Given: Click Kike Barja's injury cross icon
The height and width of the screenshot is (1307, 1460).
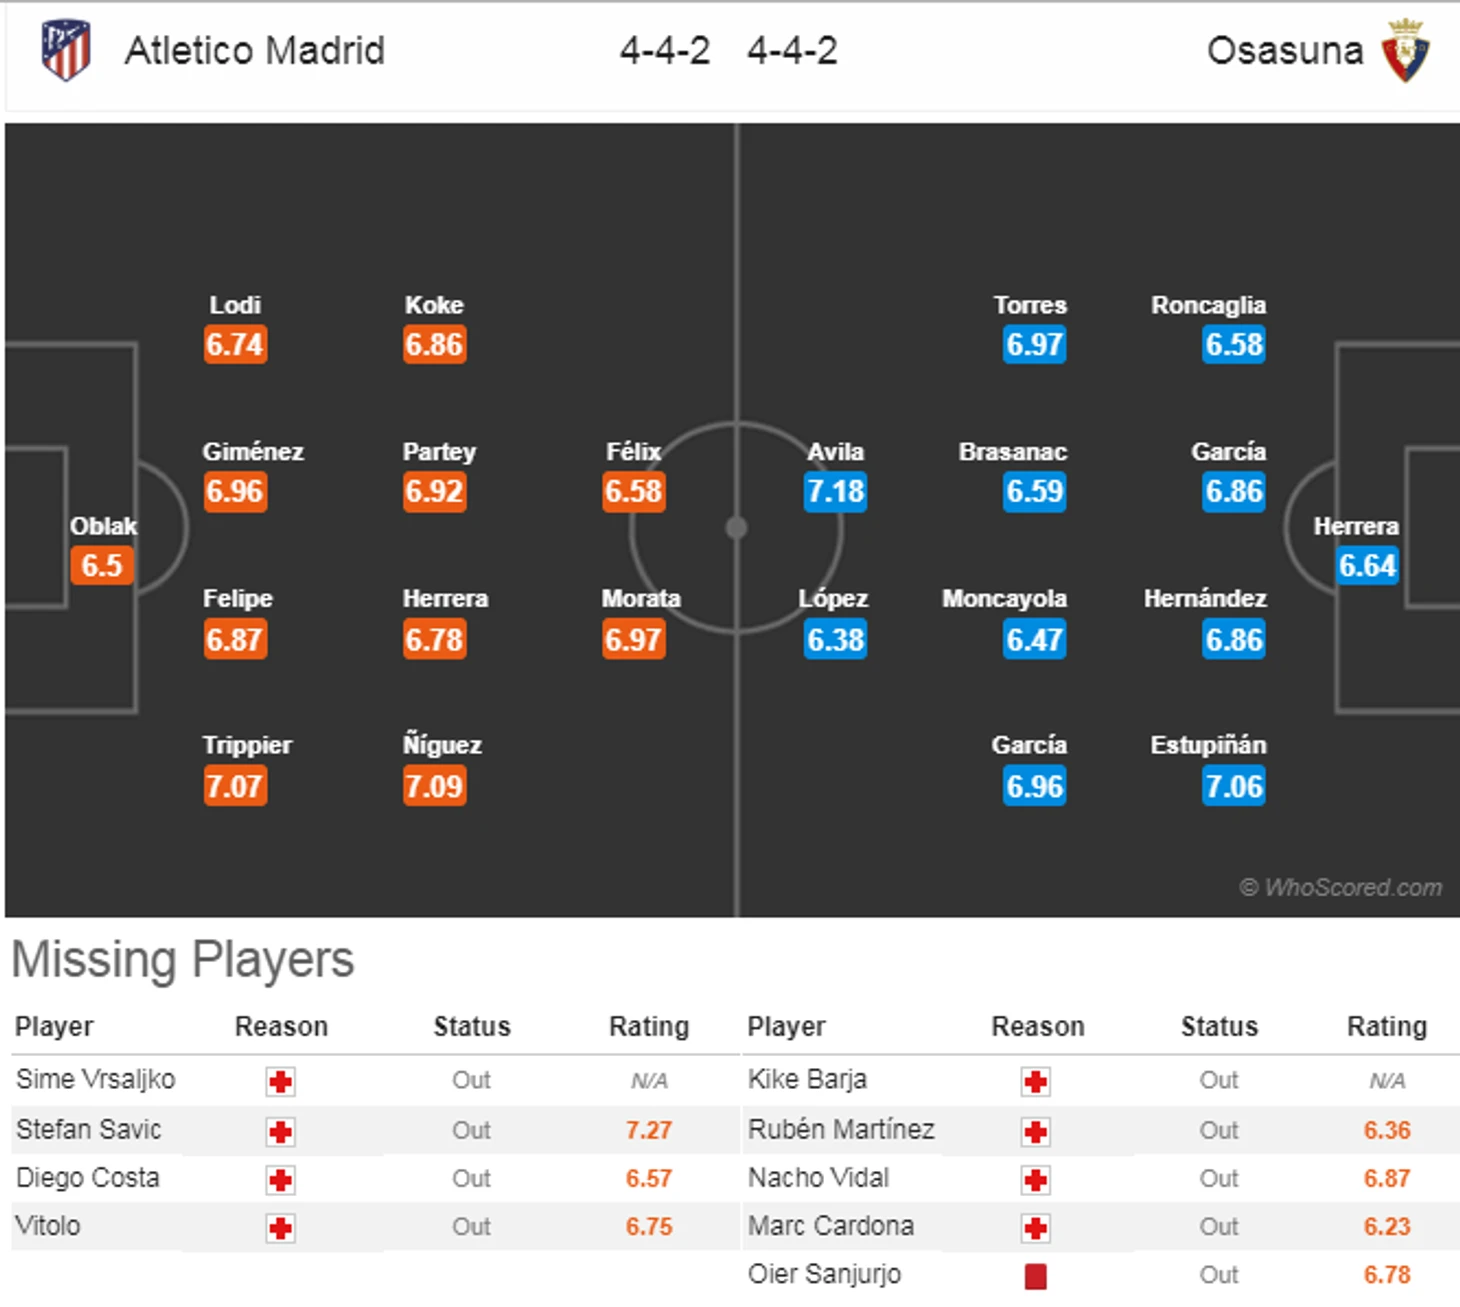Looking at the screenshot, I should click(1036, 1082).
